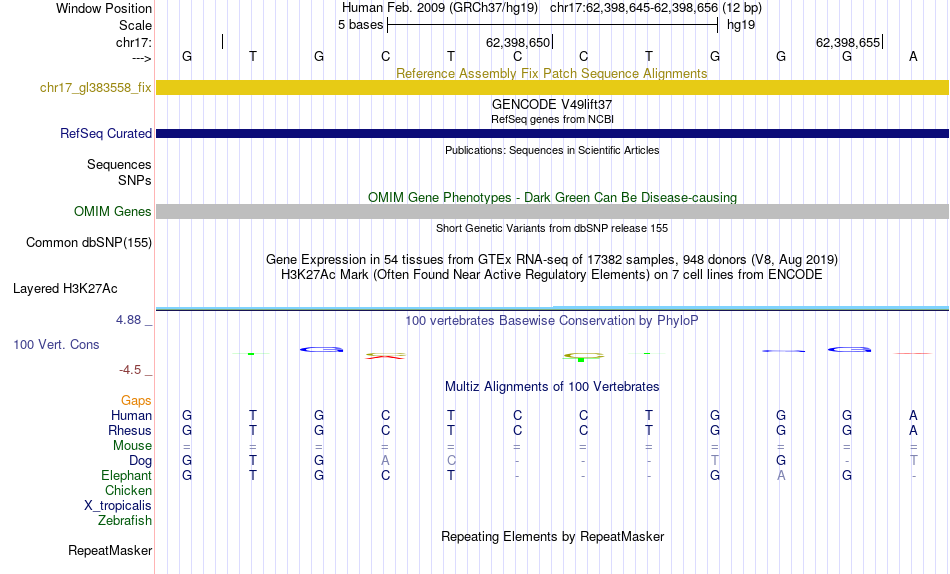Click the 5 bases scale bar label
Viewport: 950px width, 574px height.
point(360,25)
